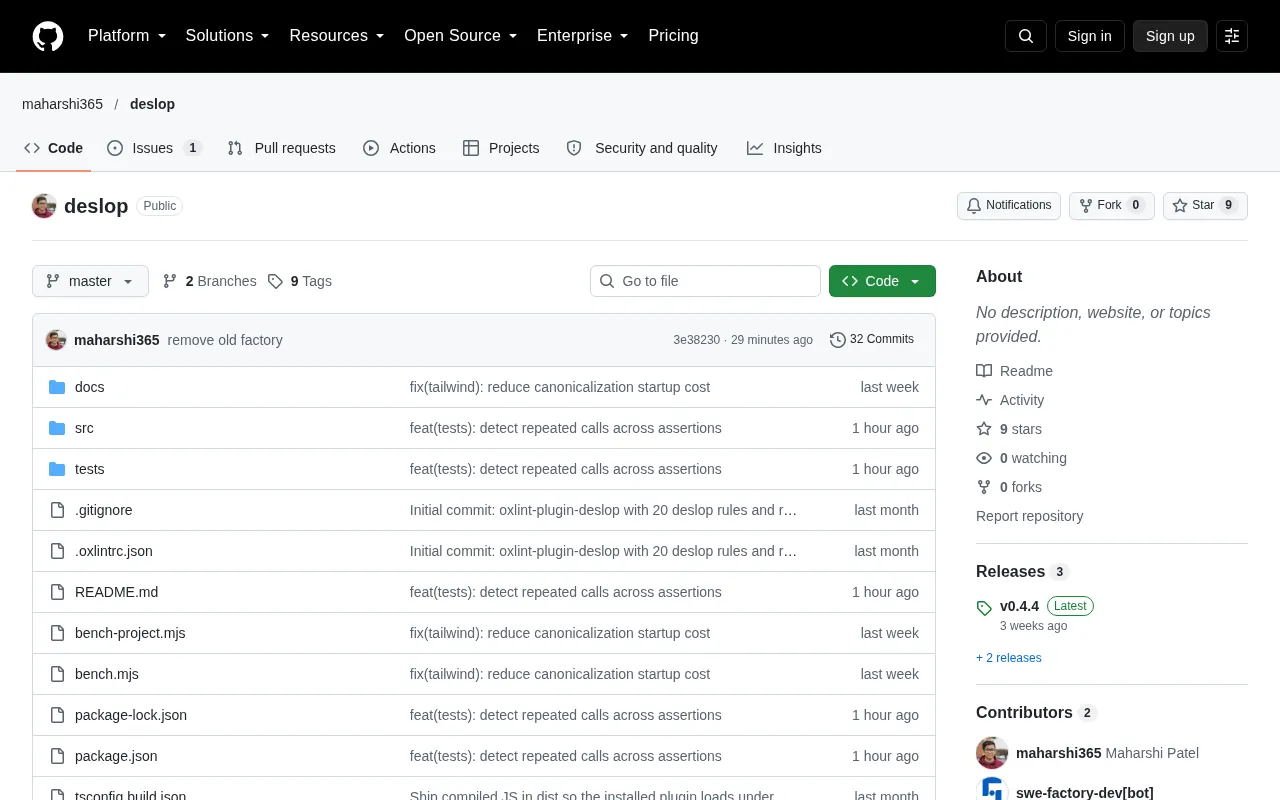Click the docs folder icon

tap(57, 387)
